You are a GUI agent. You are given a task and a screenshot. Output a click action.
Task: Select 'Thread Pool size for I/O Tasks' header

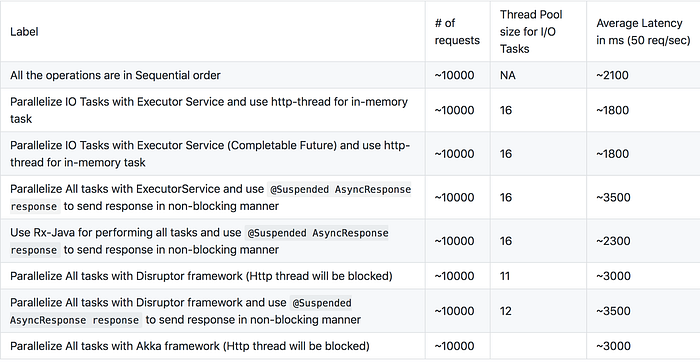click(531, 32)
